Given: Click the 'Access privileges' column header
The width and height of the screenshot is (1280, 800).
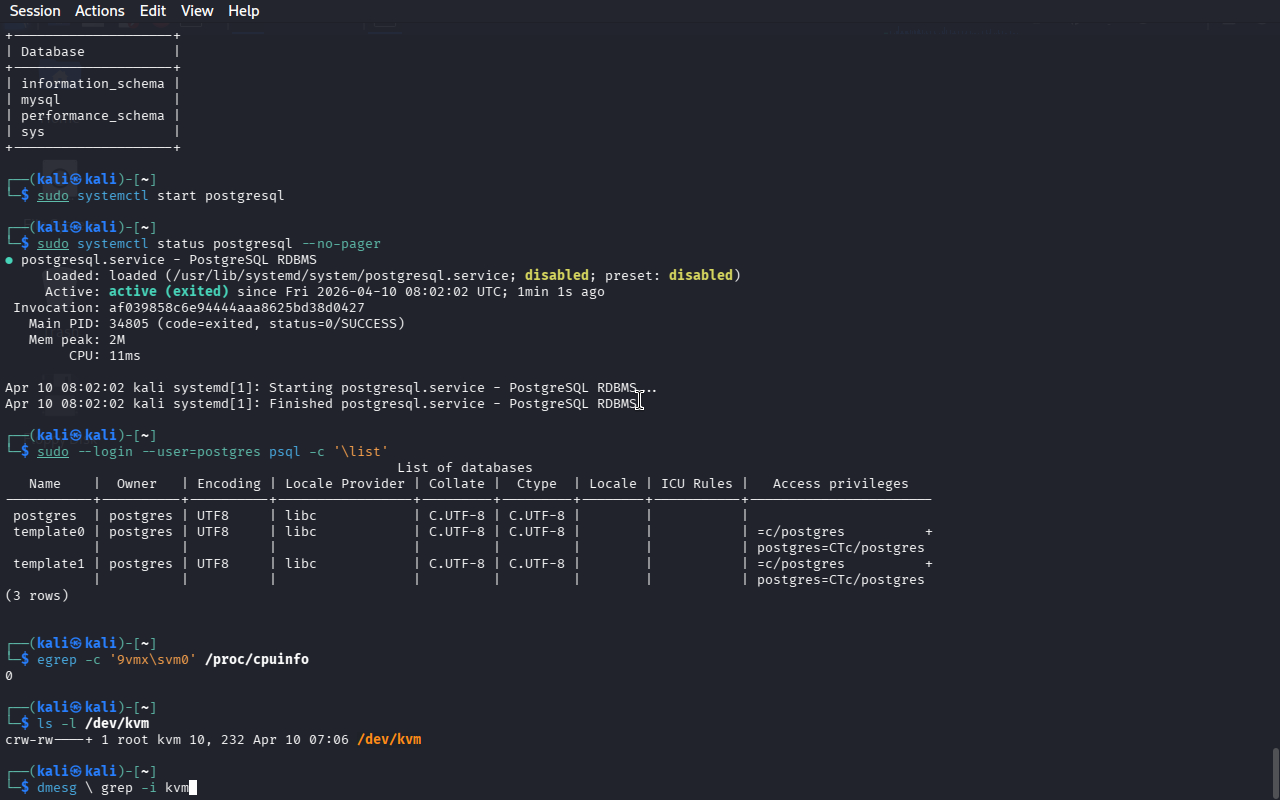Looking at the screenshot, I should 840,484.
